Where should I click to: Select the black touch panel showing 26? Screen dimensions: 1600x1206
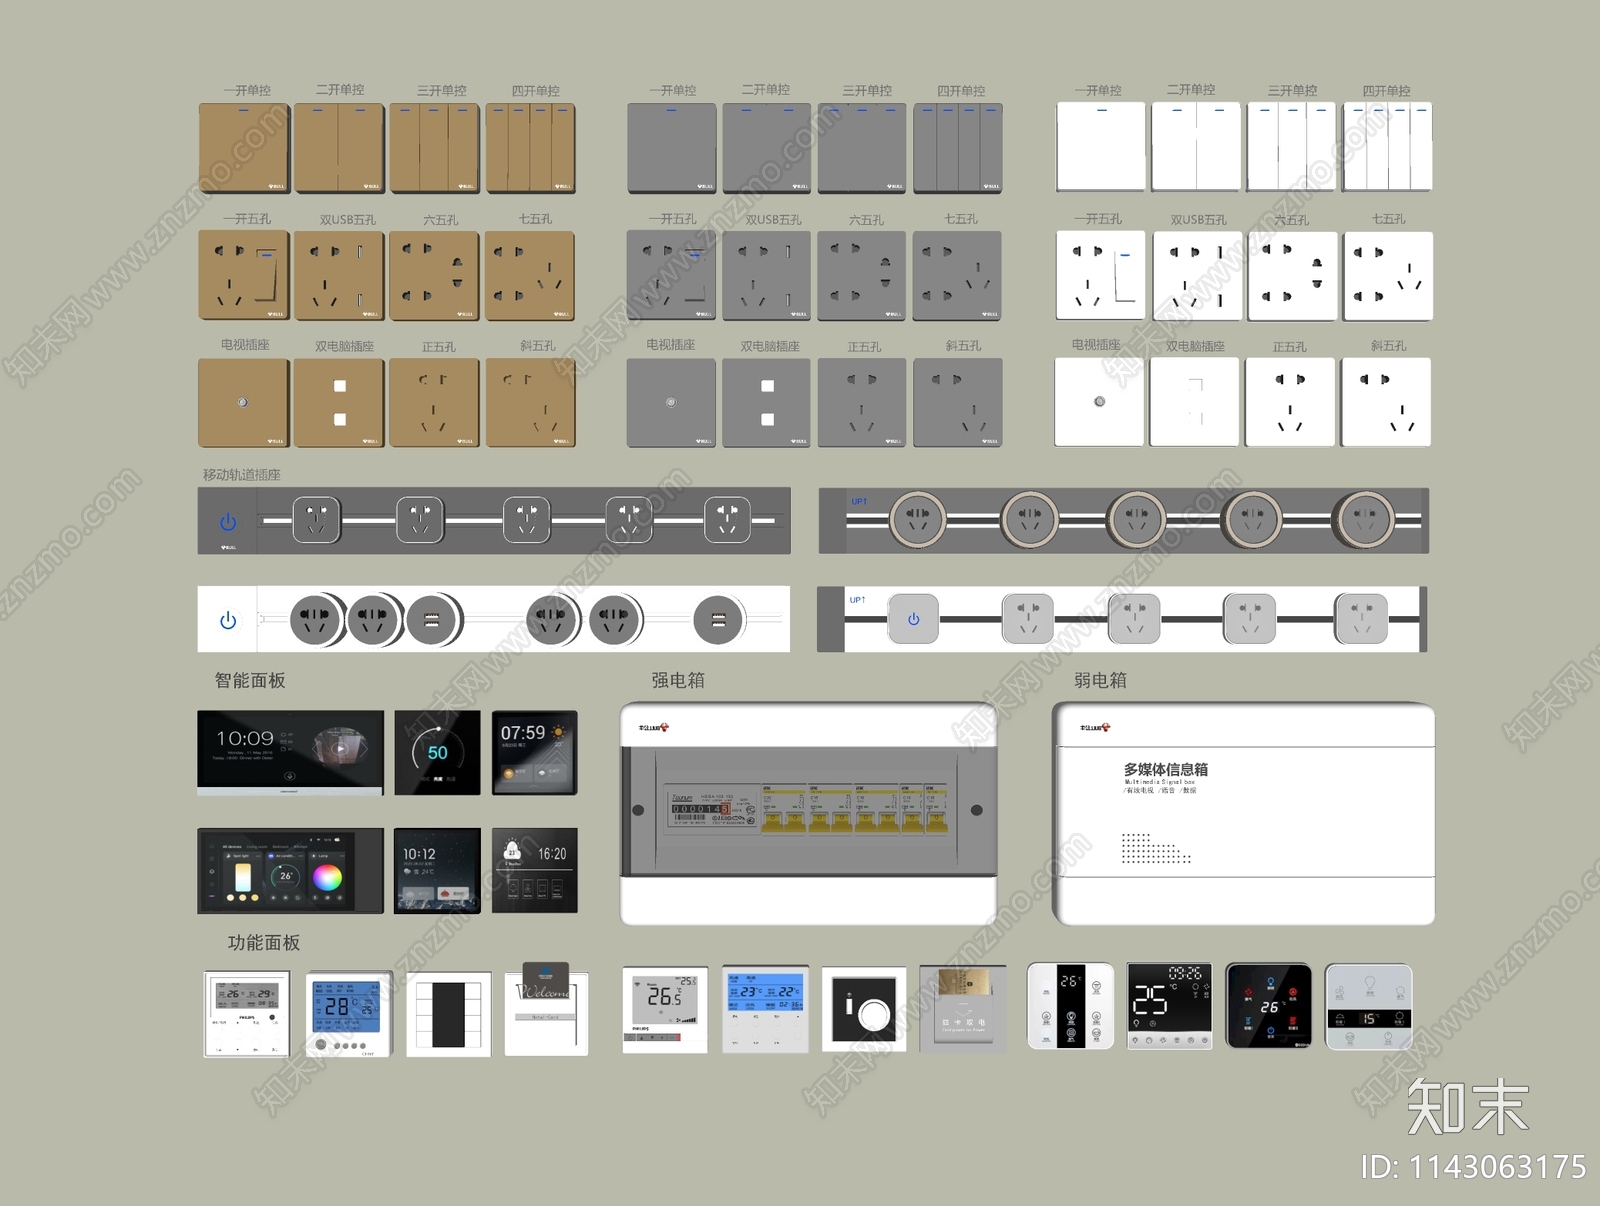pyautogui.click(x=1269, y=1006)
